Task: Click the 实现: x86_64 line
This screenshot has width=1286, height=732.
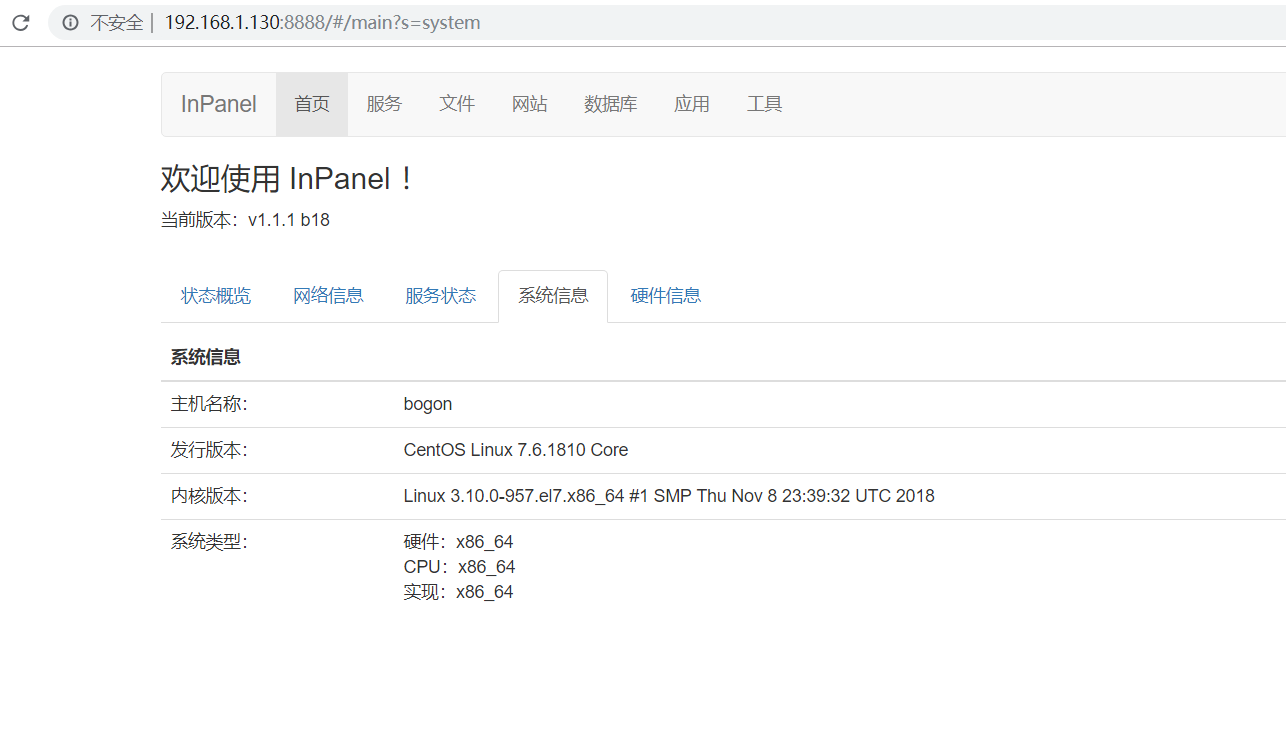Action: point(459,592)
